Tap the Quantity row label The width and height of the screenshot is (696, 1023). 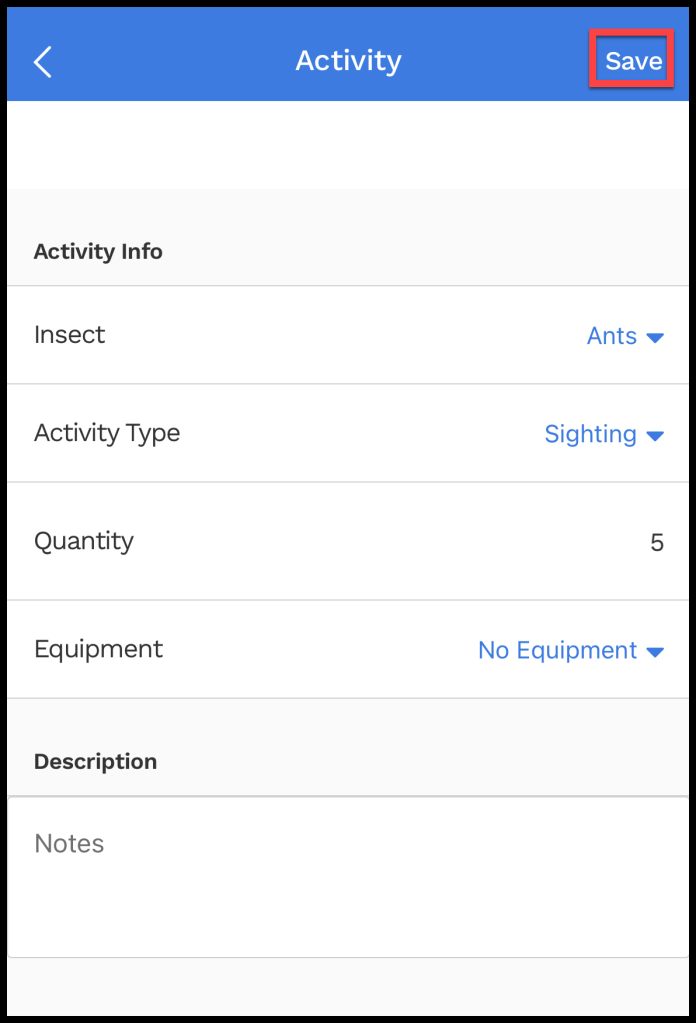tap(84, 541)
